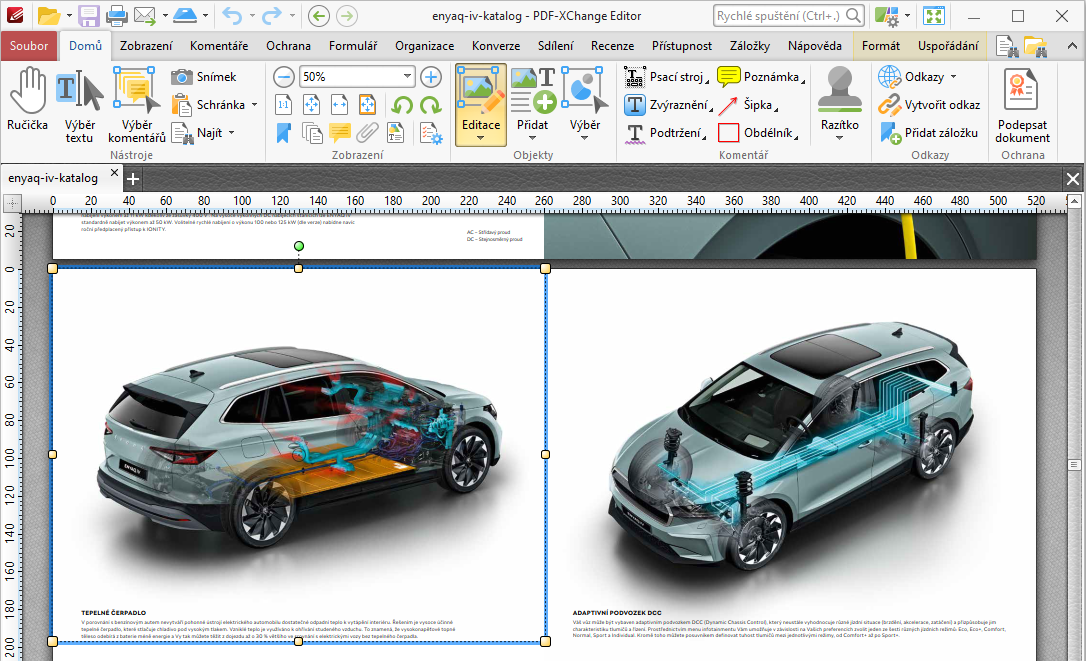This screenshot has height=661, width=1086.
Task: Switch to the Uspořádání tab
Action: 948,46
